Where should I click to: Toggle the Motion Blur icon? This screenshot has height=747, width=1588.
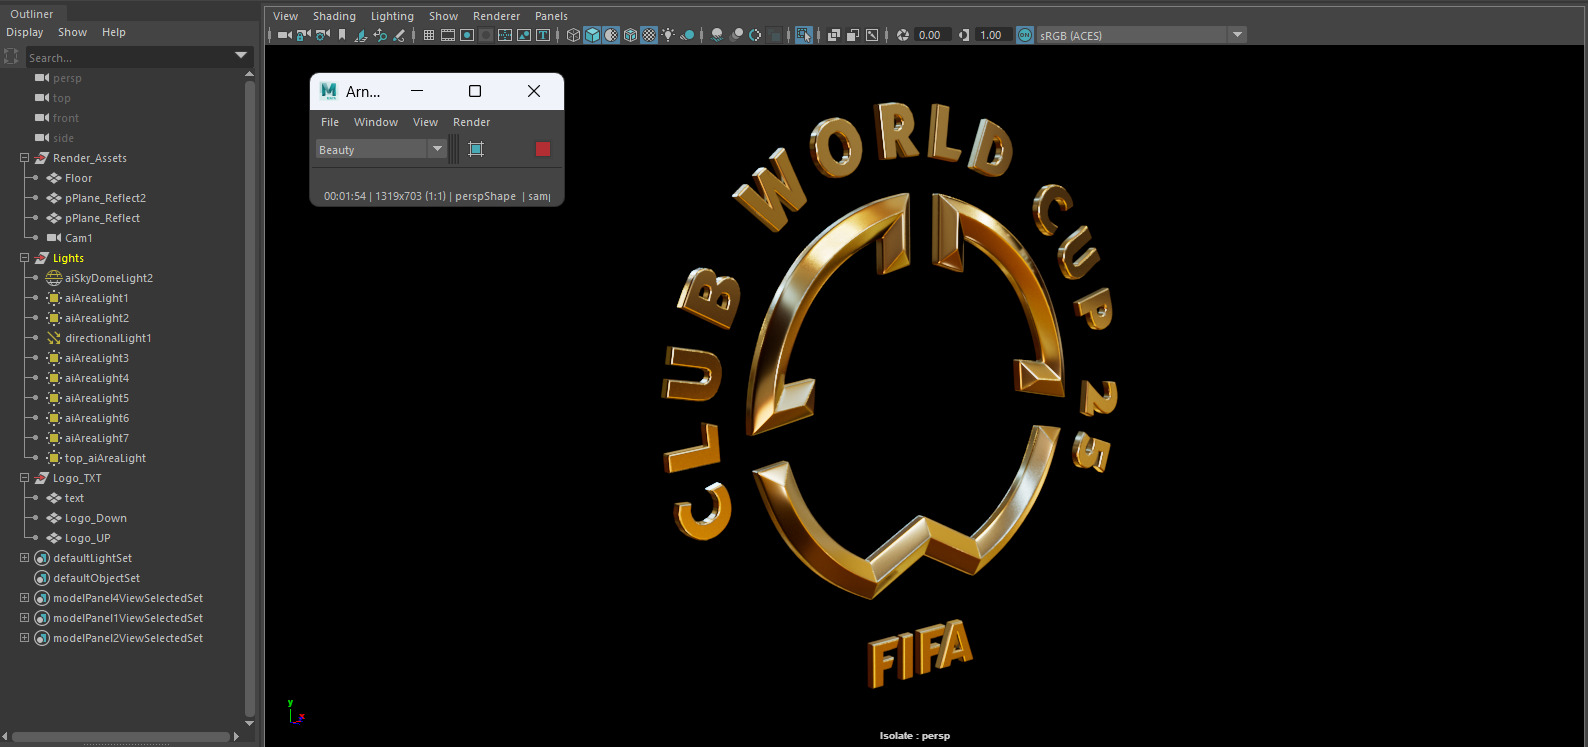[736, 35]
